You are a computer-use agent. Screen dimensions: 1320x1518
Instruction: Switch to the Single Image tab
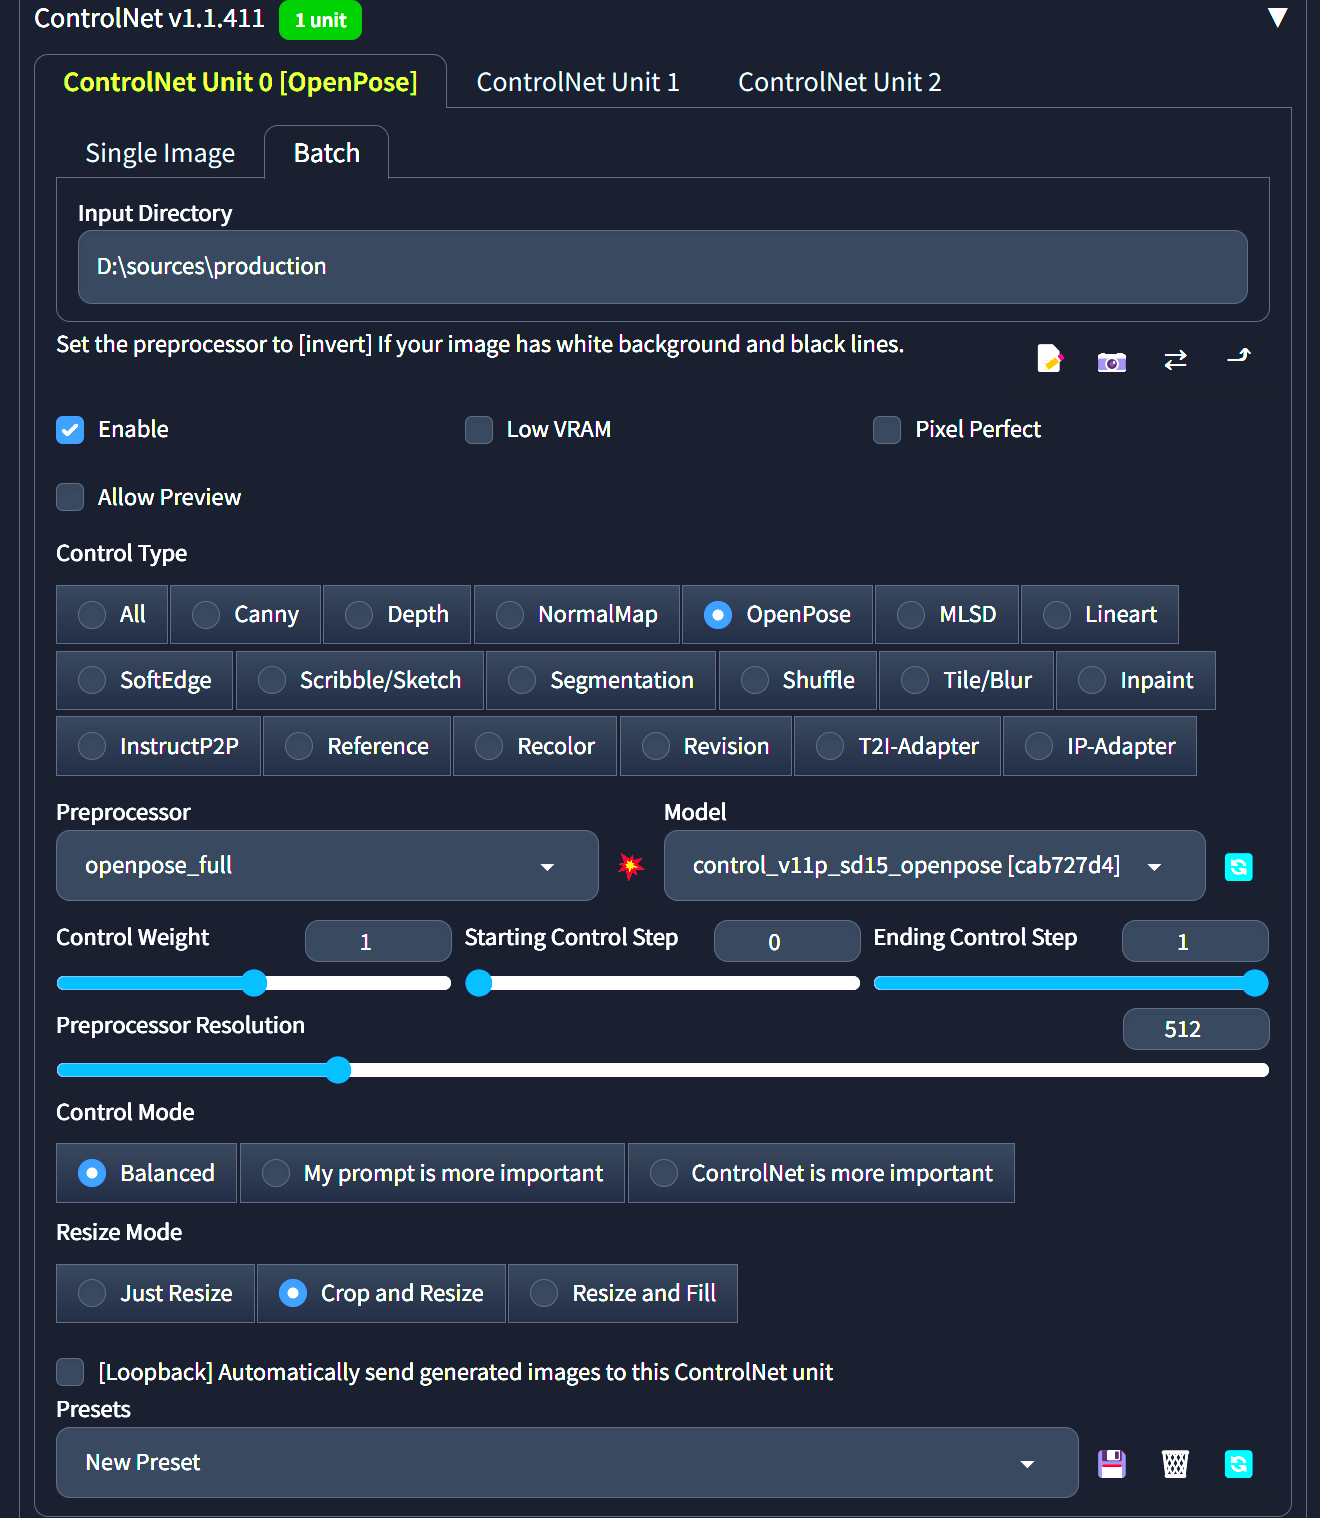coord(159,152)
